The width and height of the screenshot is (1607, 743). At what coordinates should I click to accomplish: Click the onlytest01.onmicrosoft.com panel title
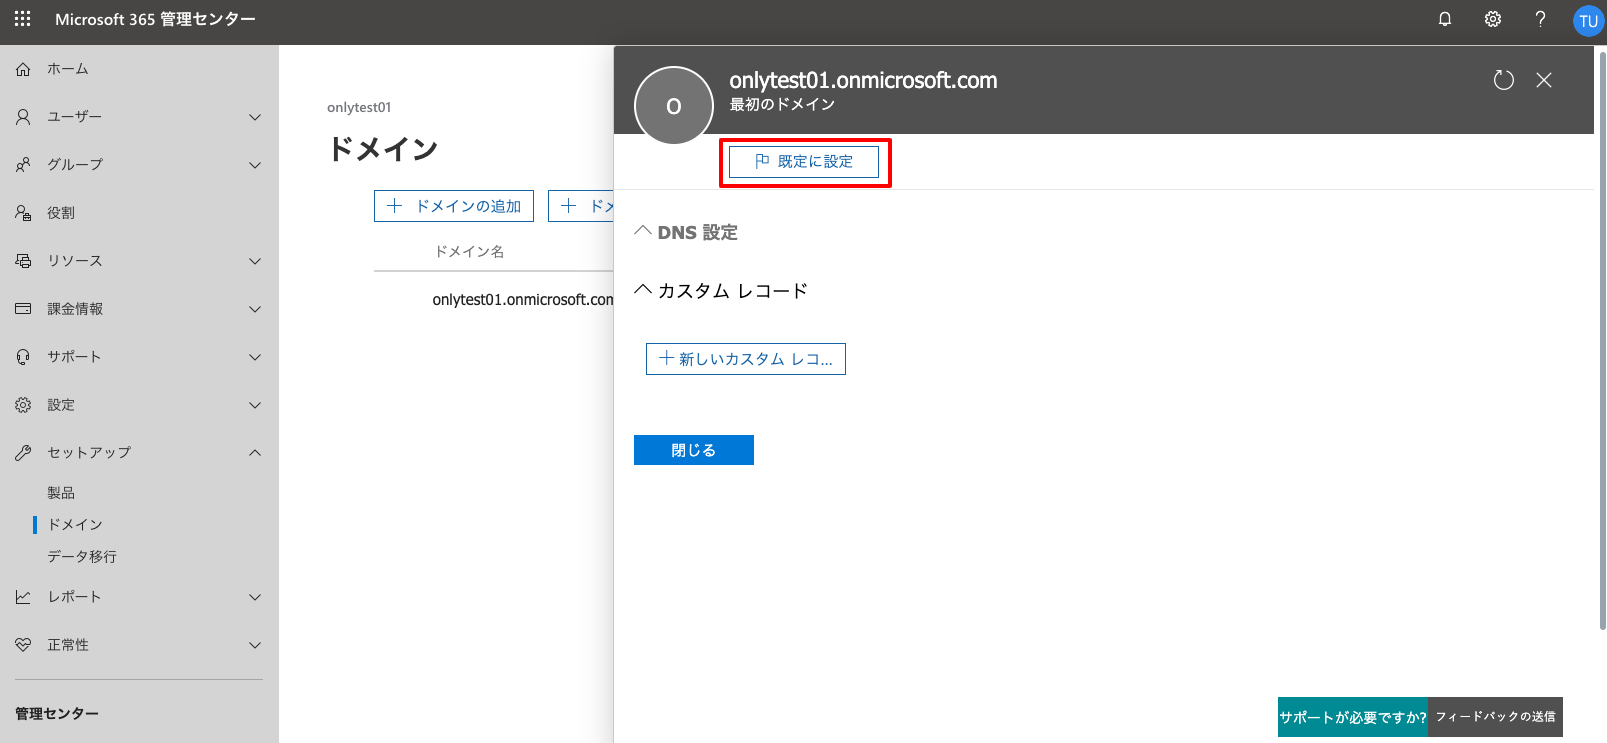(x=863, y=80)
